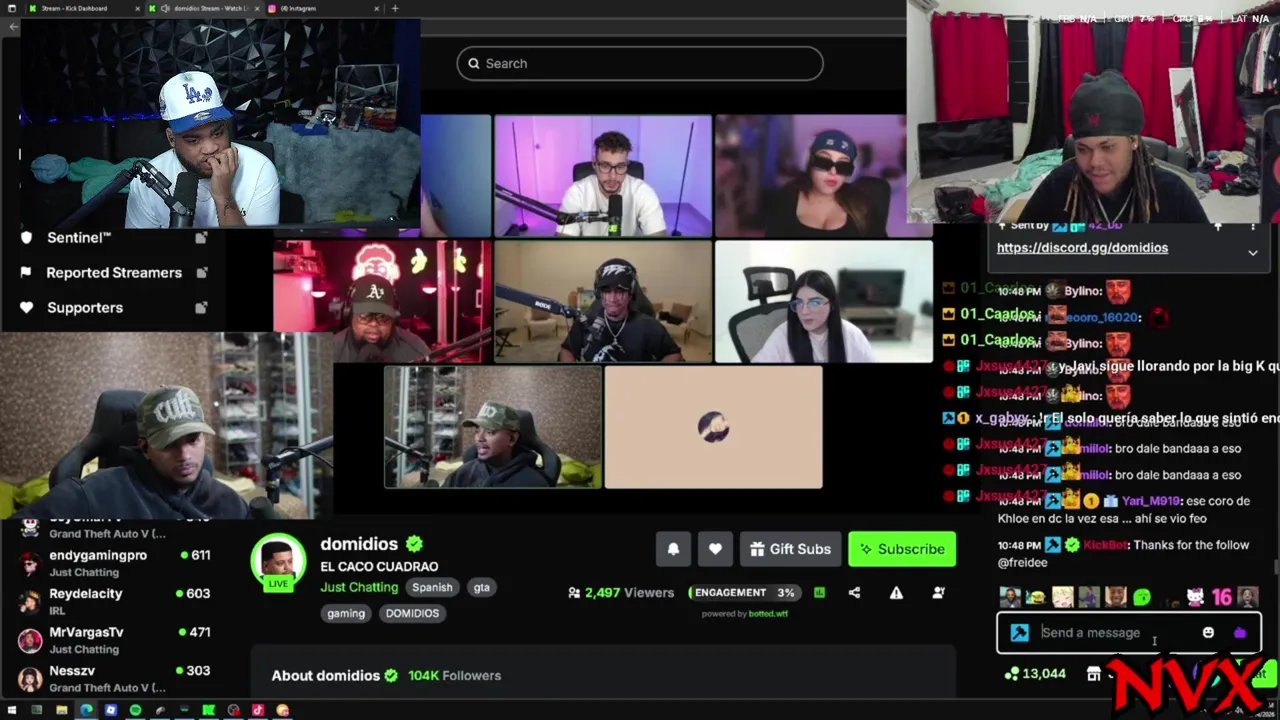Screen dimensions: 1280x720
Task: Click the Yari_M919 username in chat
Action: point(1151,501)
